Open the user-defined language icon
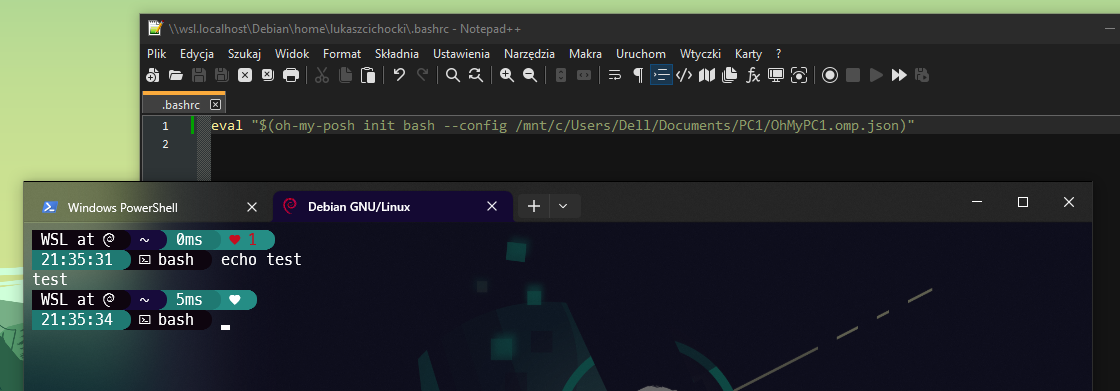The height and width of the screenshot is (391, 1120). pos(684,75)
